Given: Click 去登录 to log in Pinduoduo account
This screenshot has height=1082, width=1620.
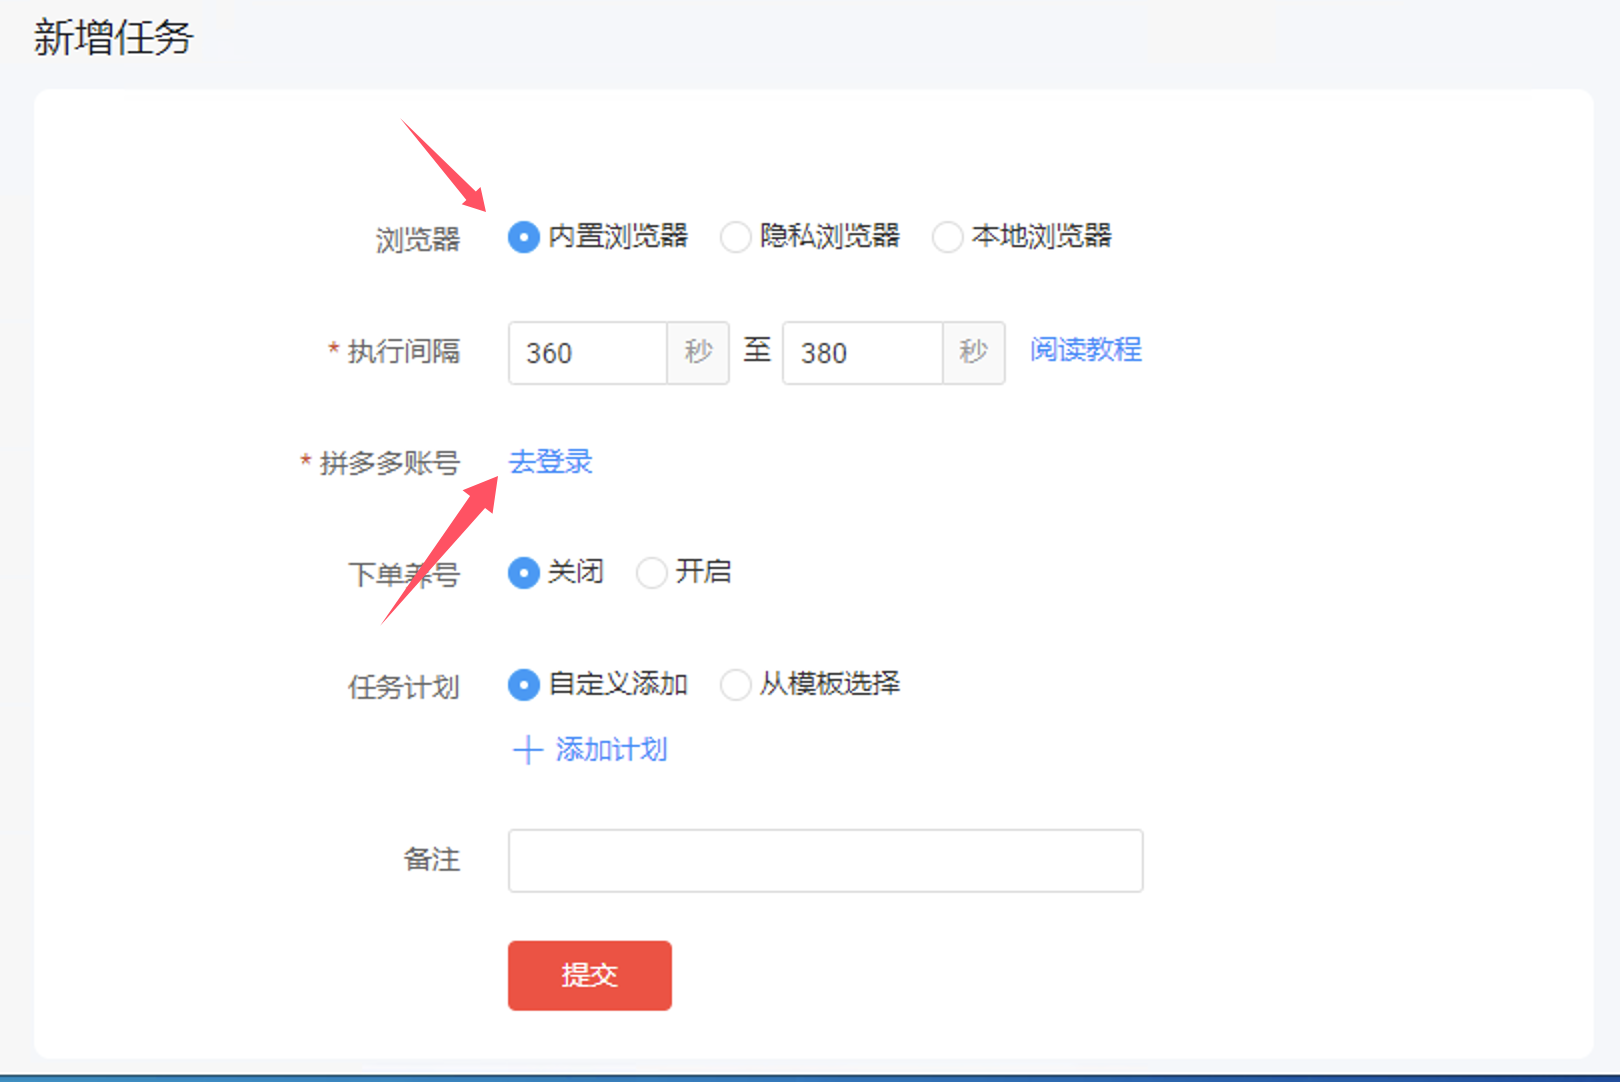Looking at the screenshot, I should coord(550,462).
